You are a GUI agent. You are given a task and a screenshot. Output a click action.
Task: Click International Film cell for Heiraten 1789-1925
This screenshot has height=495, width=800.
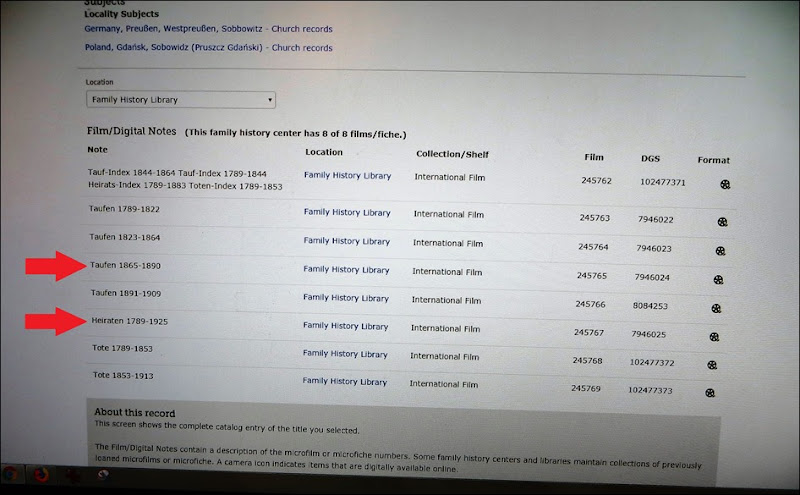pyautogui.click(x=445, y=329)
